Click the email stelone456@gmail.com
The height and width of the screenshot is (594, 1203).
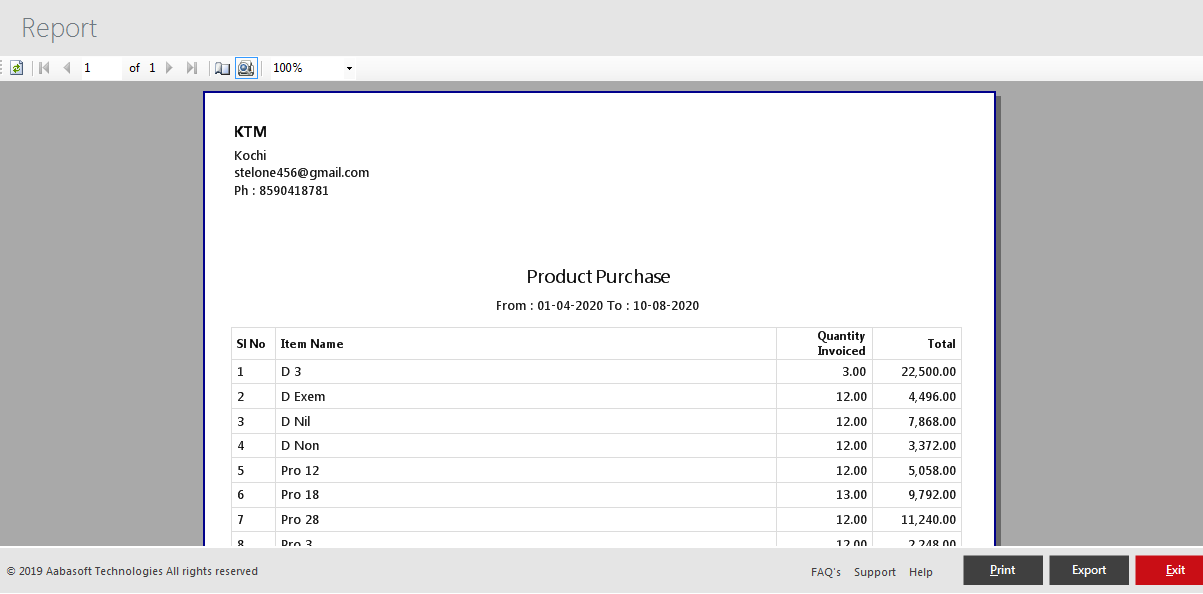coord(302,173)
